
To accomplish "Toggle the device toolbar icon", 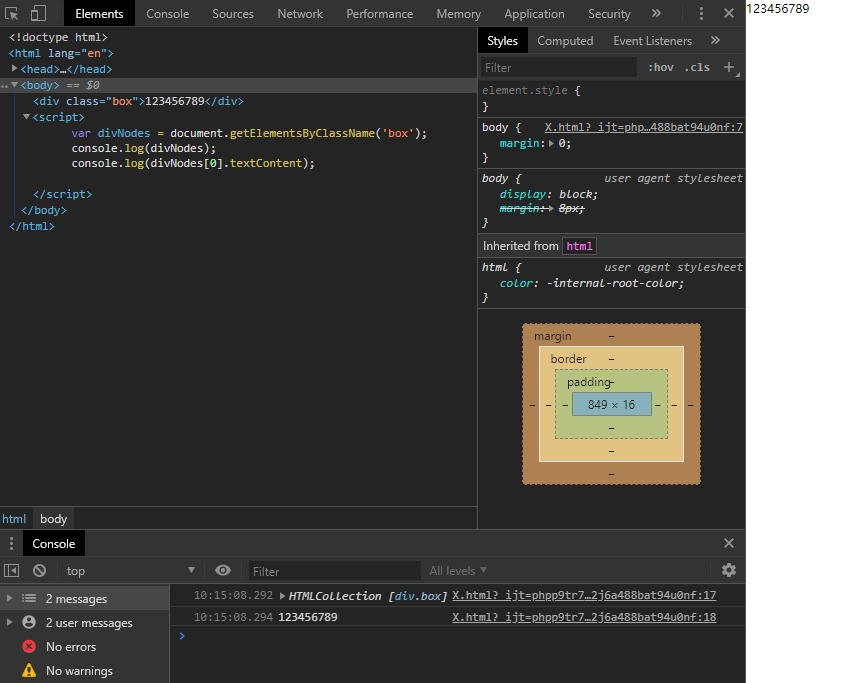I will coord(38,14).
